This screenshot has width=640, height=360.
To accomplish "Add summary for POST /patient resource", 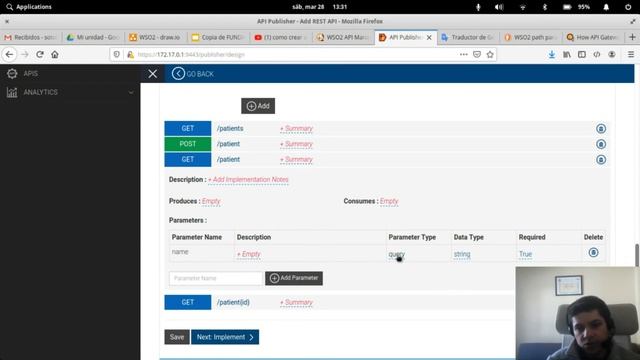I will (x=296, y=144).
